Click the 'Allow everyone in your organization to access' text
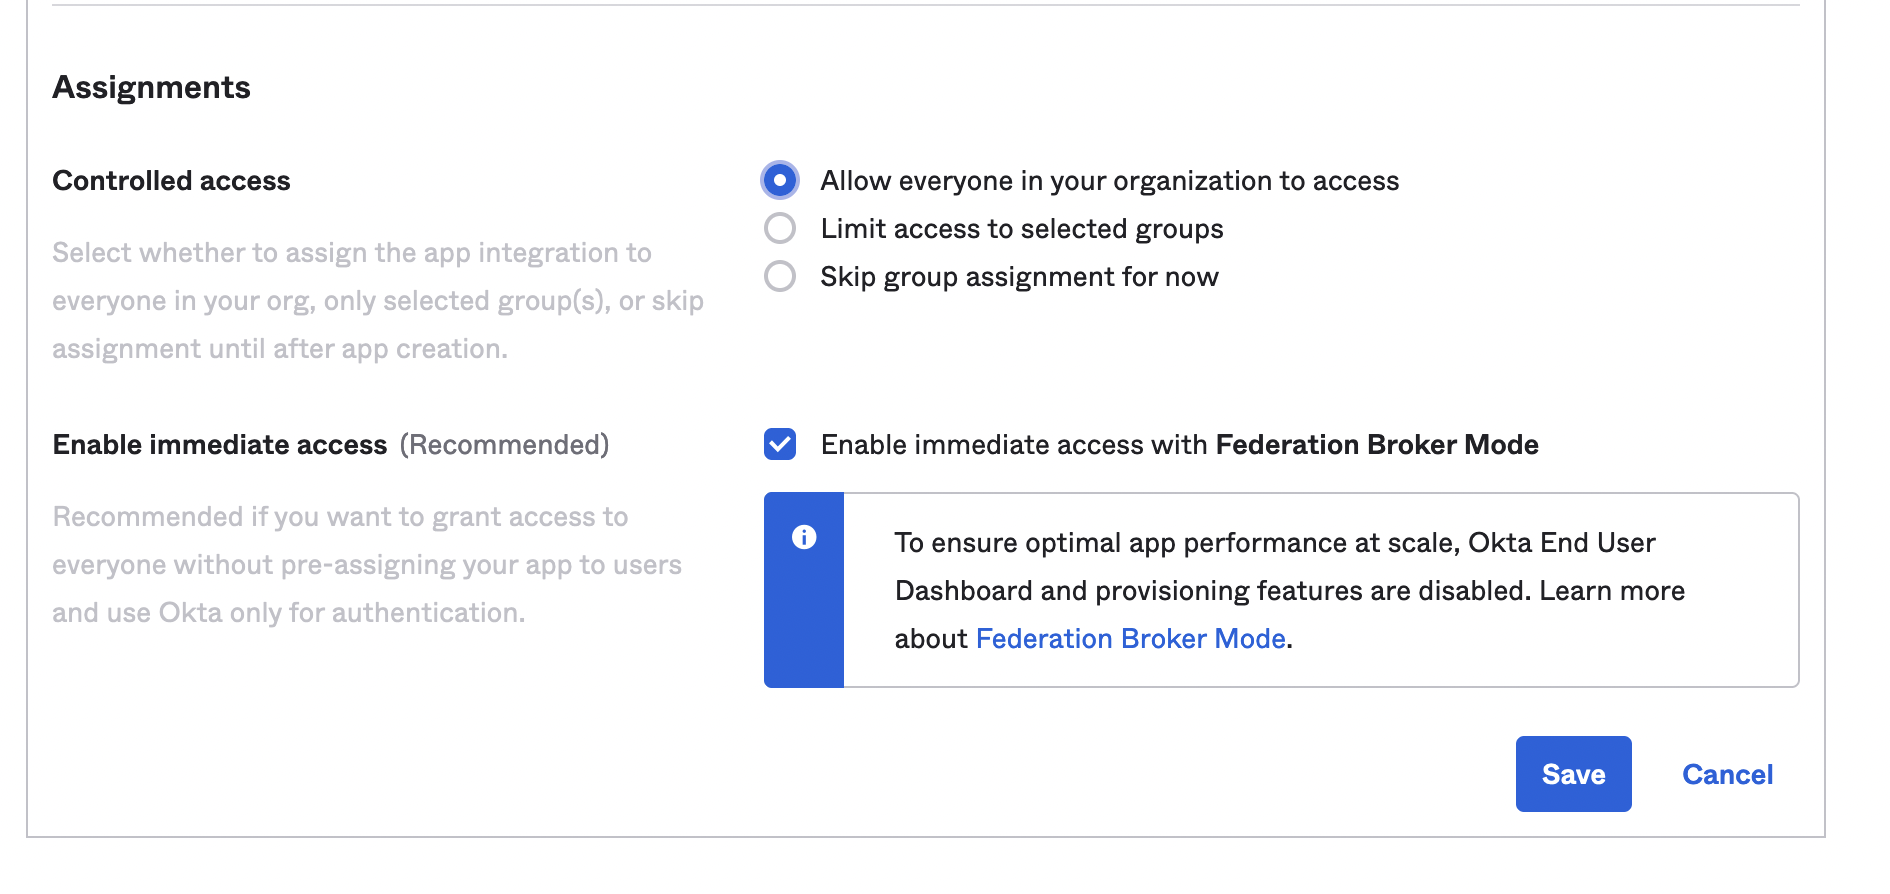This screenshot has width=1890, height=894. click(x=1110, y=181)
